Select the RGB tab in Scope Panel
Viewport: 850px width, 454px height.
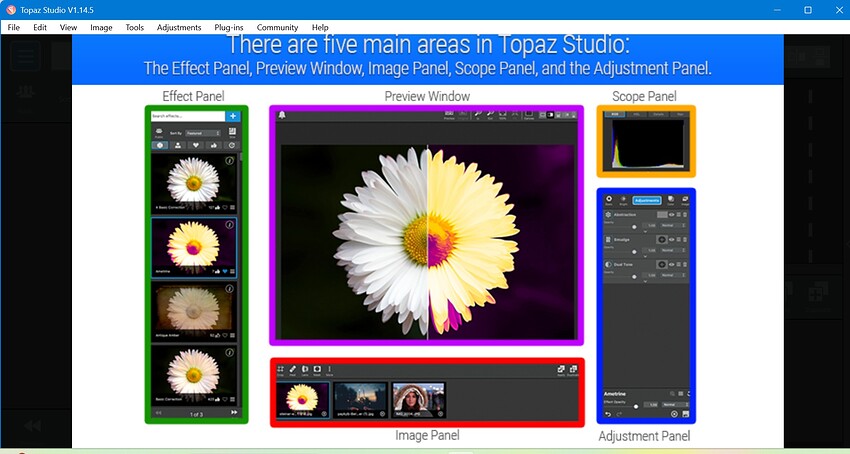coord(615,114)
